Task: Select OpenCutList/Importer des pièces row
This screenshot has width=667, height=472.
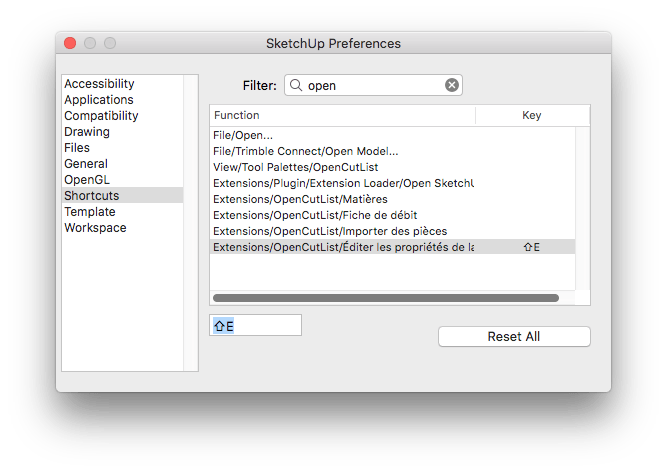Action: point(392,231)
